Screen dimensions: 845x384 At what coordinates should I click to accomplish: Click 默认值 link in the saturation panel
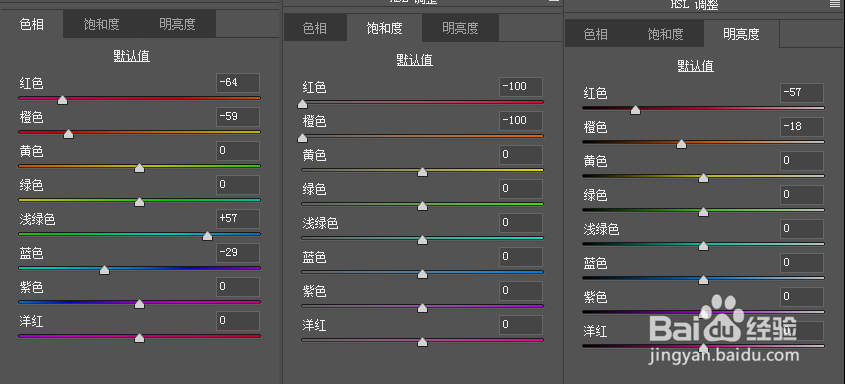414,60
